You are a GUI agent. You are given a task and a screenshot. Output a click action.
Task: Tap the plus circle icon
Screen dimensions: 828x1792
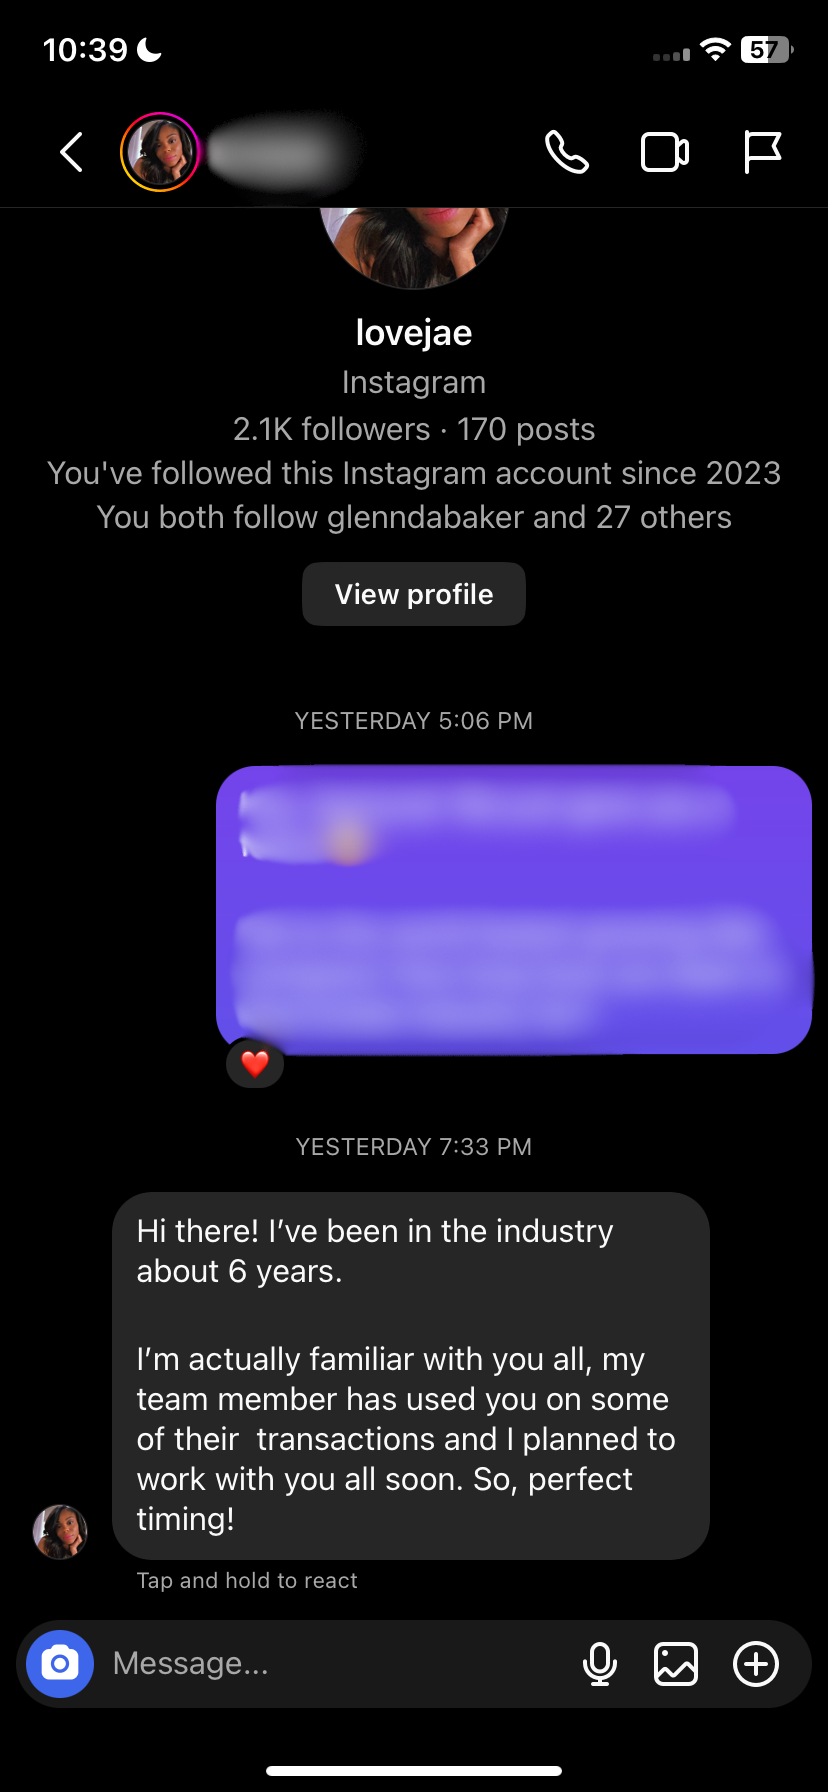coord(756,1664)
